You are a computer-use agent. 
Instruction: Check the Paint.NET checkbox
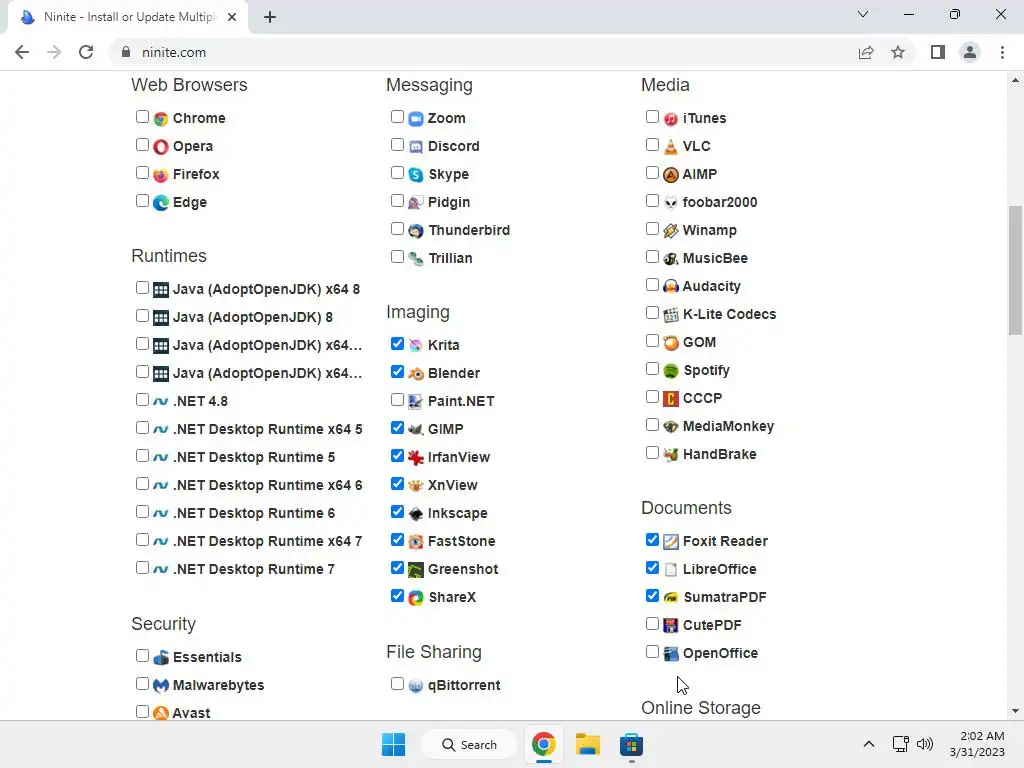pyautogui.click(x=397, y=400)
